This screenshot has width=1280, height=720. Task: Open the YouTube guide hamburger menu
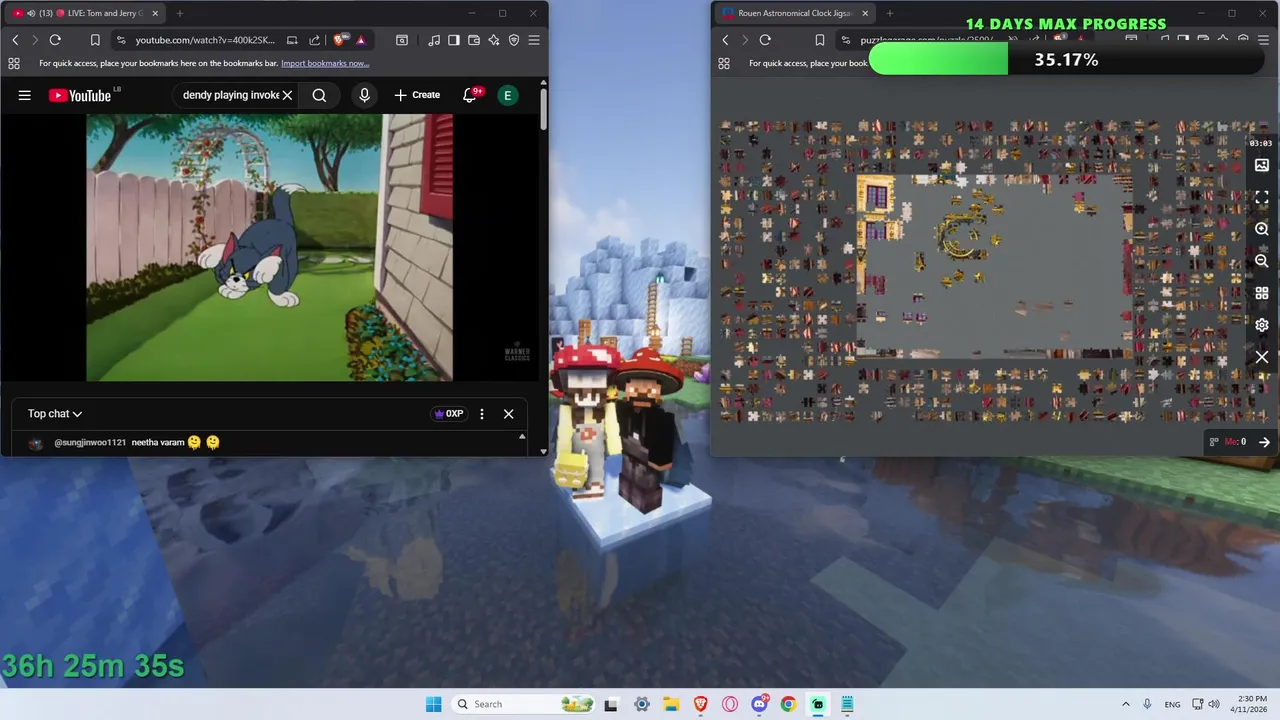[25, 95]
